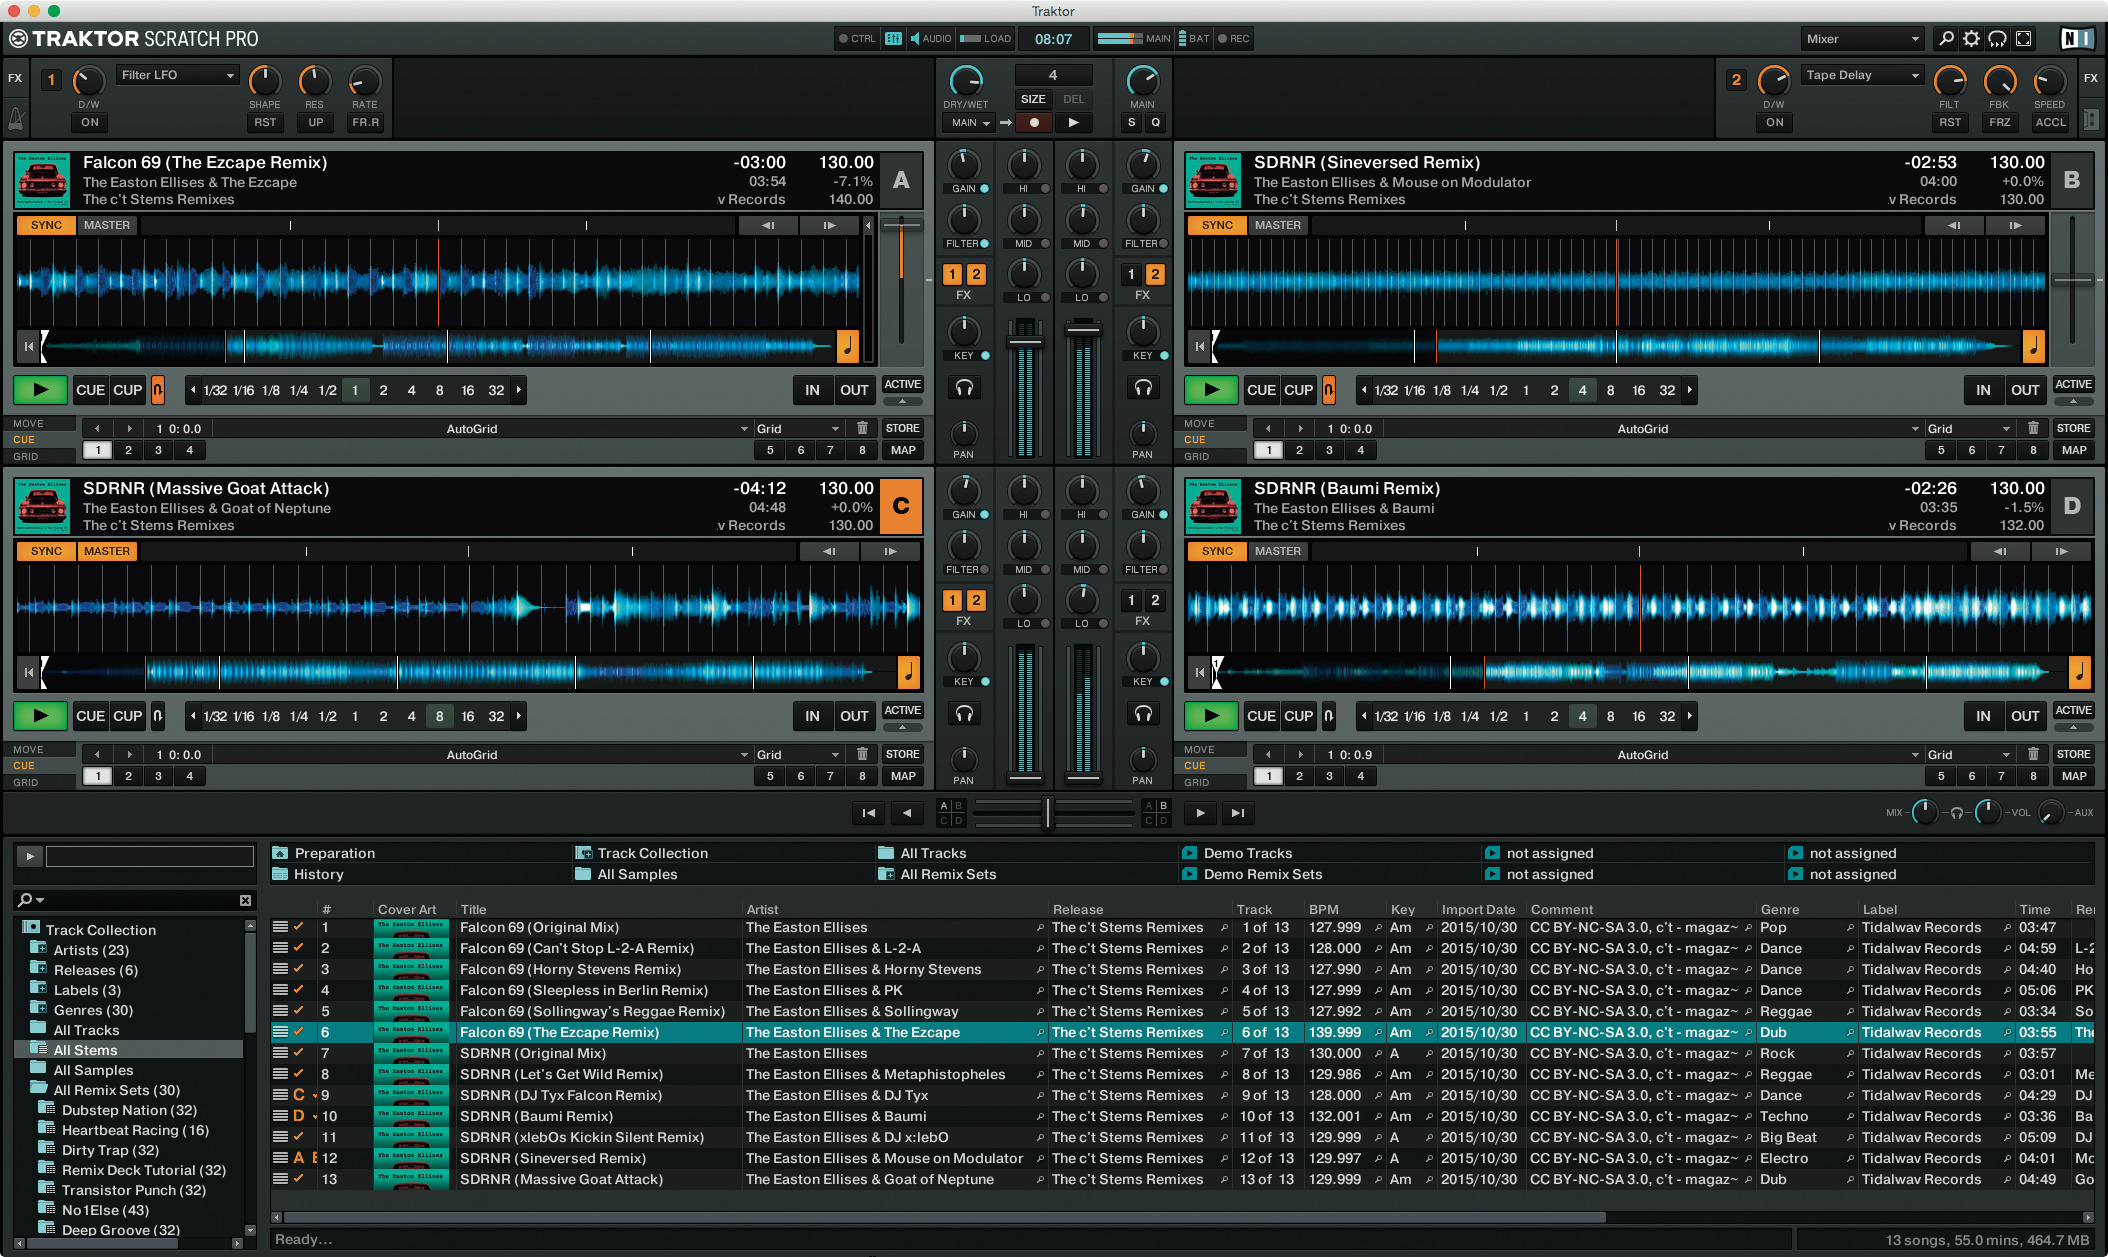Viewport: 2108px width, 1257px height.
Task: Enable FRZ freeze on Tape Delay
Action: [x=2000, y=123]
